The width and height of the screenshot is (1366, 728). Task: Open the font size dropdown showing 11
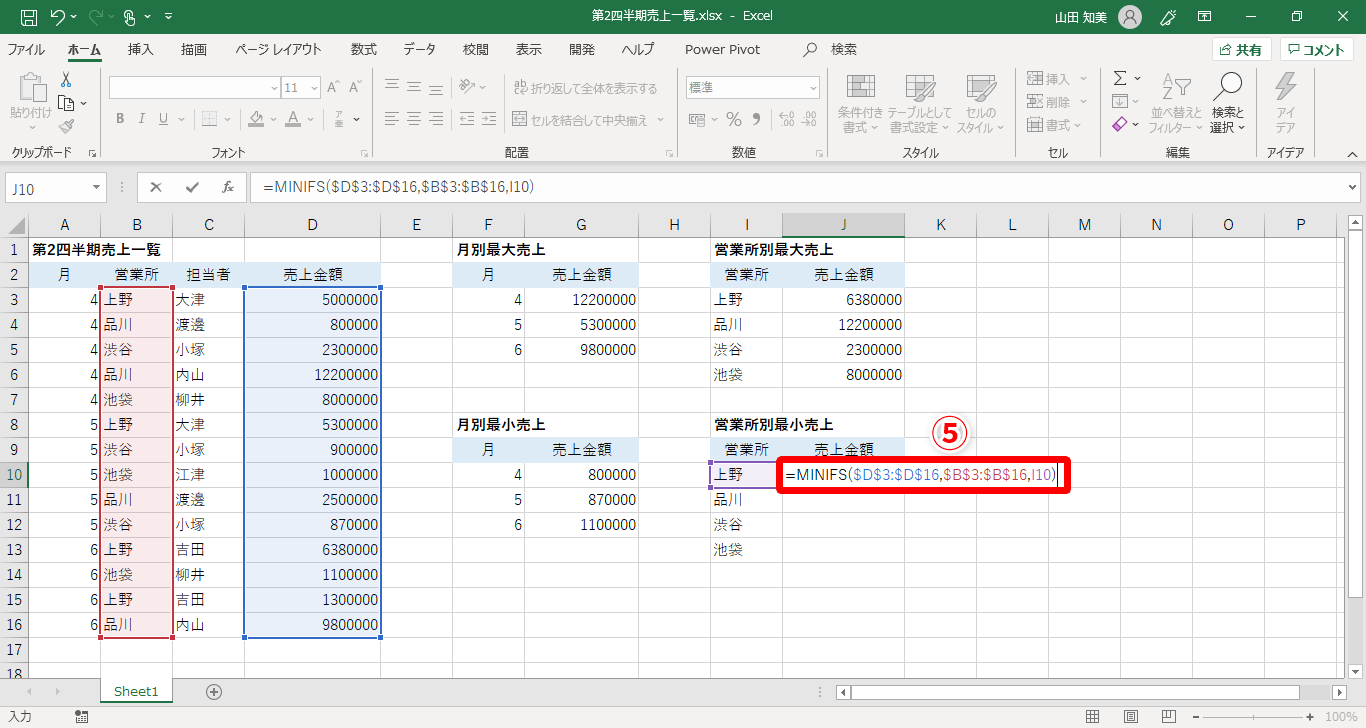(315, 88)
